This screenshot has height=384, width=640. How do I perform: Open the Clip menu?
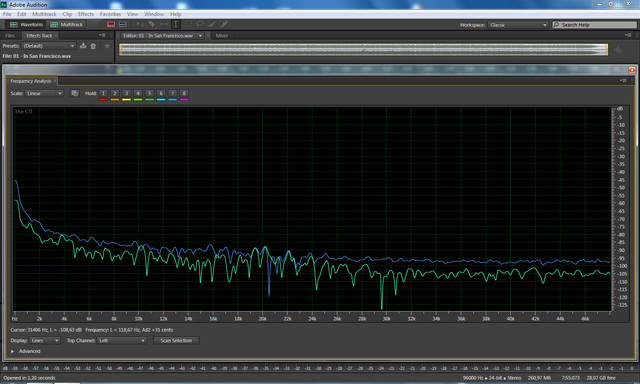(x=67, y=14)
